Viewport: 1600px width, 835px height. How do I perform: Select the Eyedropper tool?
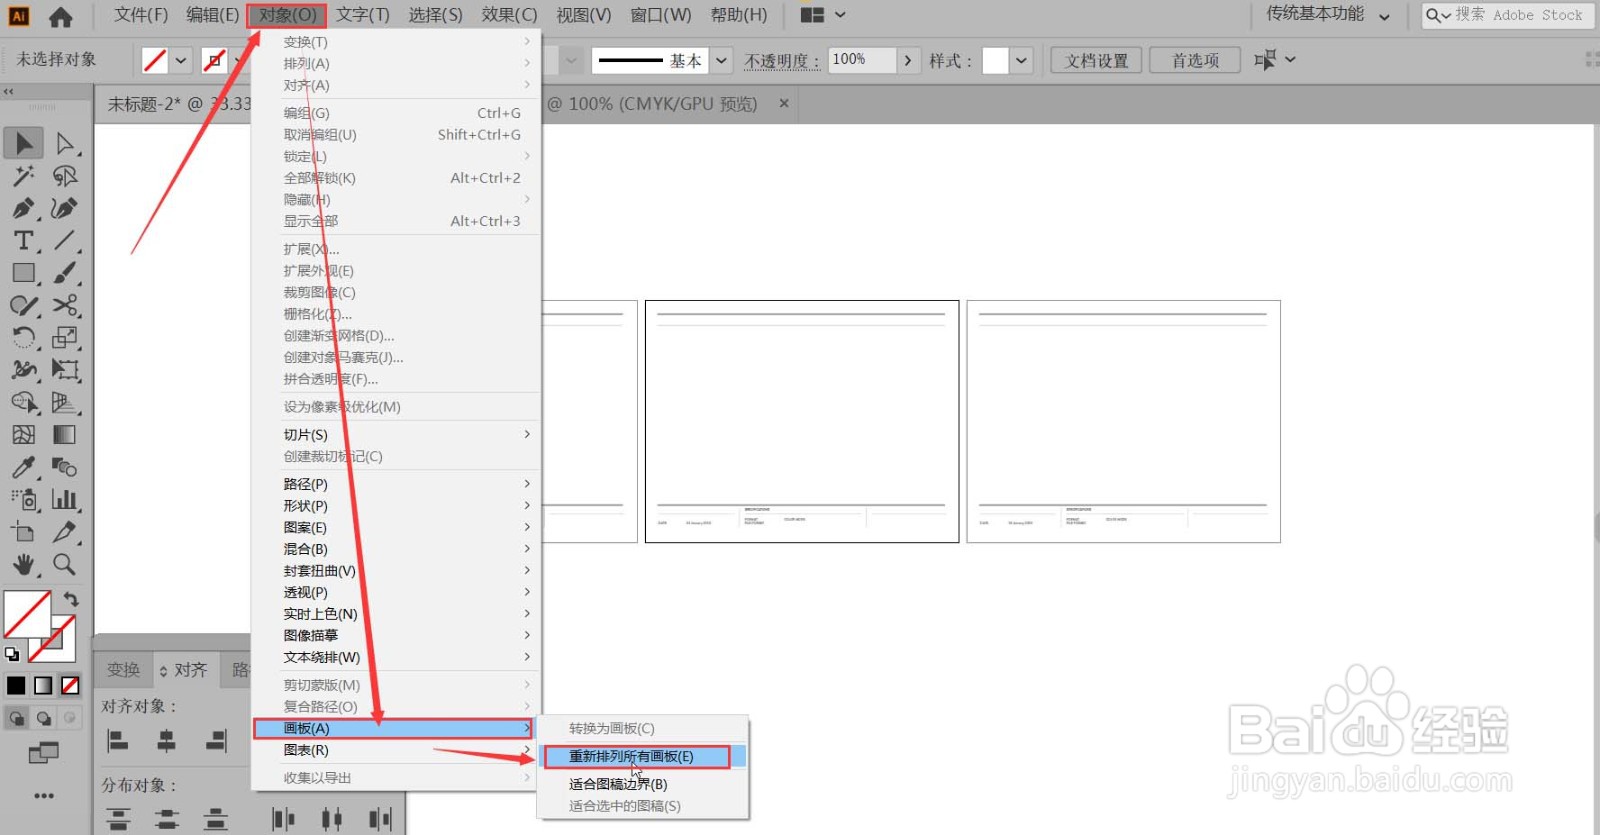pyautogui.click(x=23, y=467)
